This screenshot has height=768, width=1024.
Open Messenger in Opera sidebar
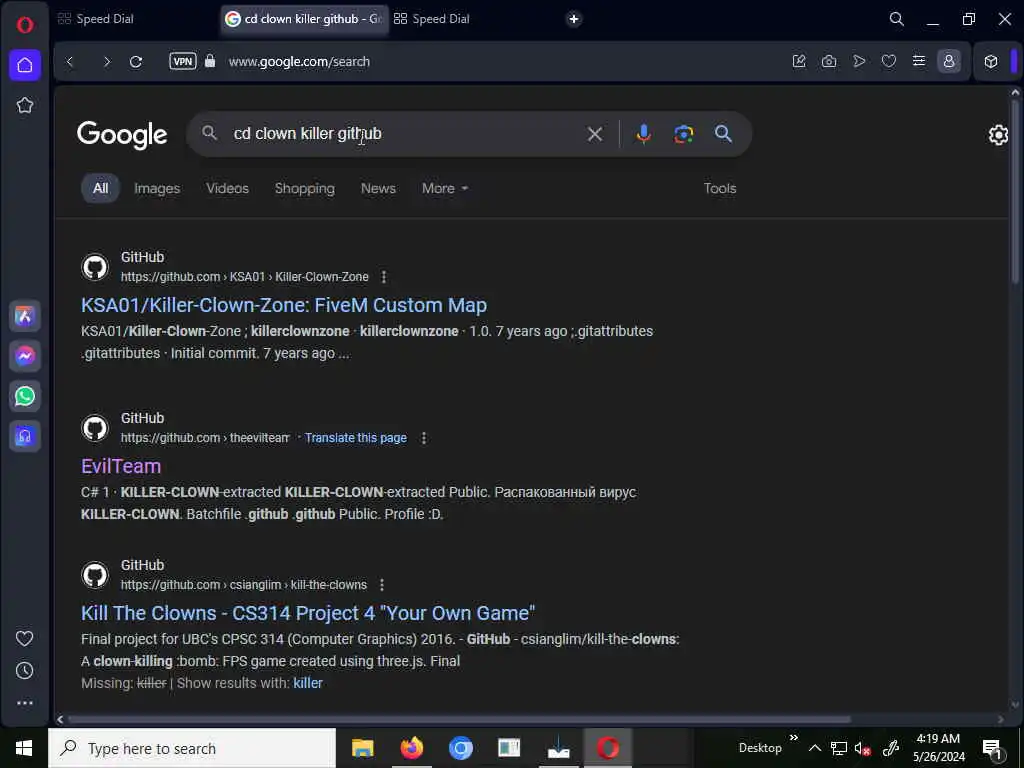pyautogui.click(x=25, y=356)
